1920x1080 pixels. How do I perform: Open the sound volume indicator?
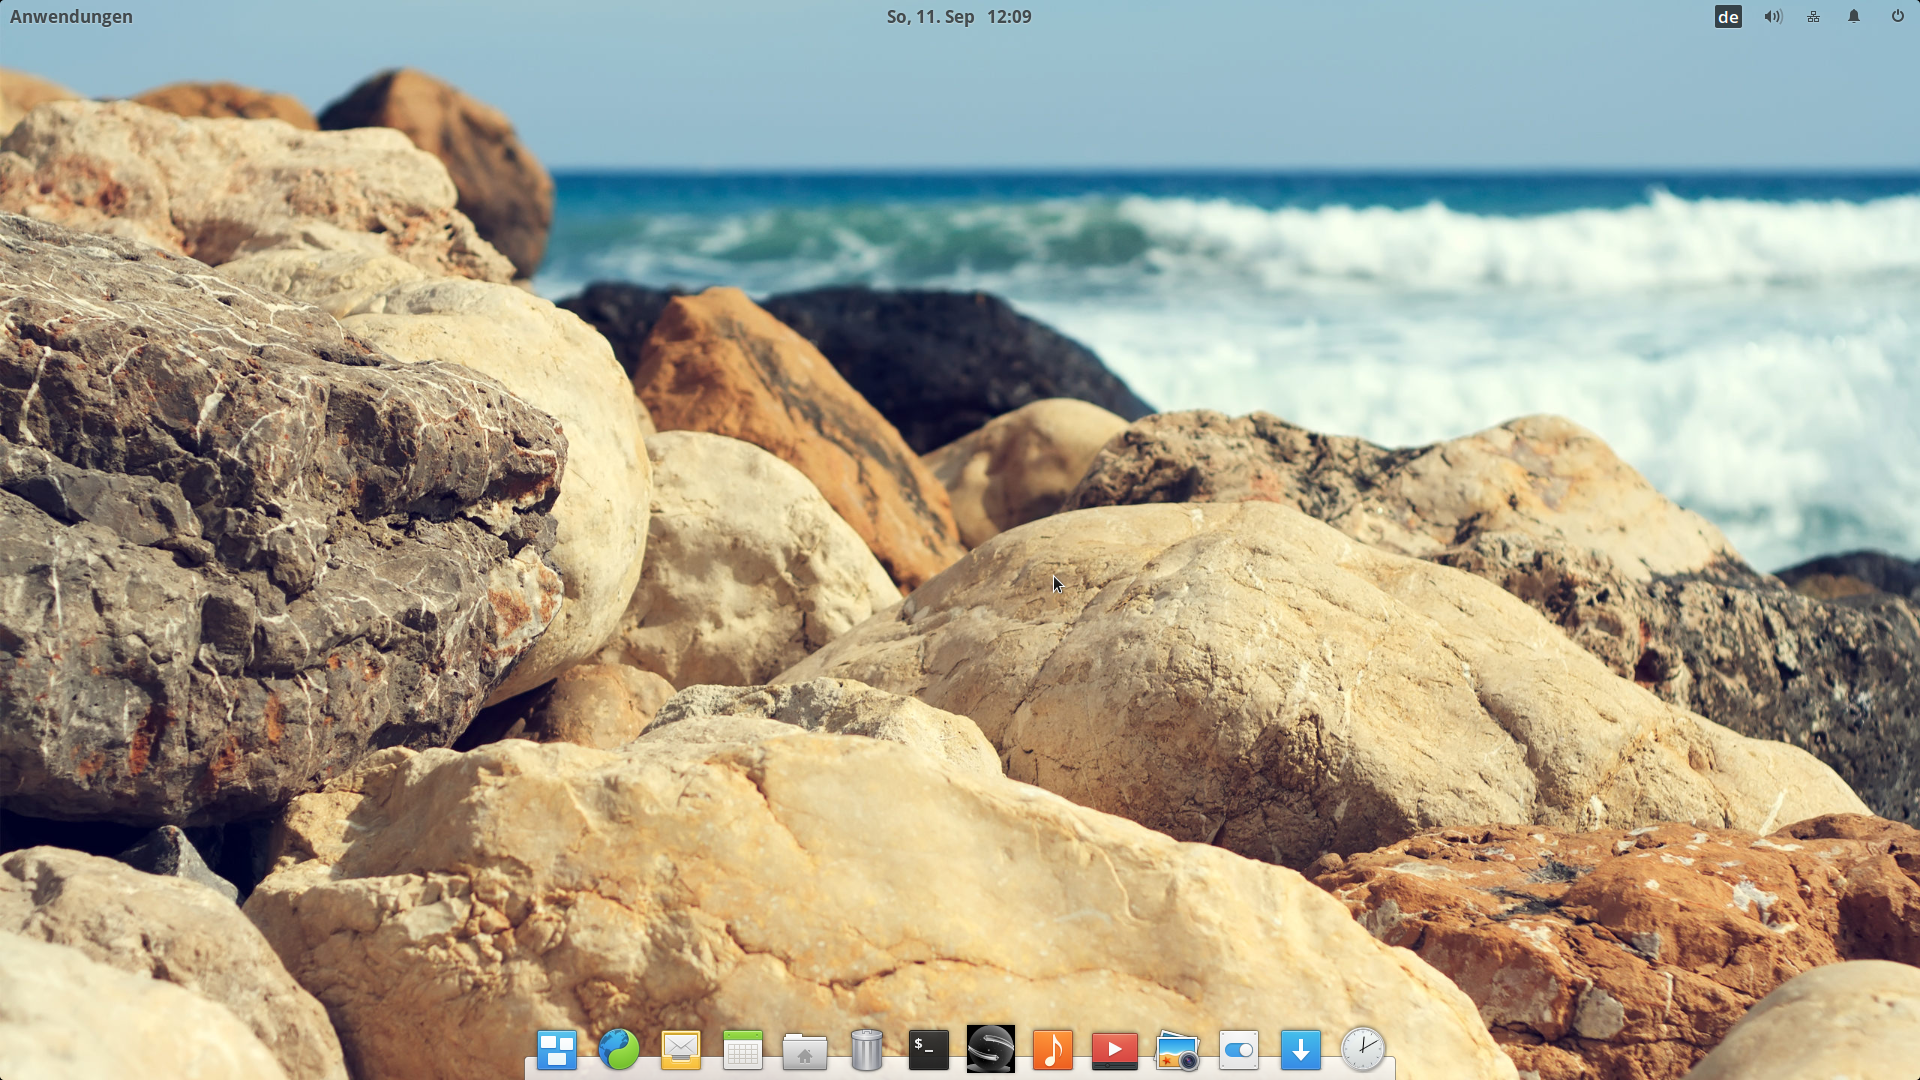[x=1773, y=16]
